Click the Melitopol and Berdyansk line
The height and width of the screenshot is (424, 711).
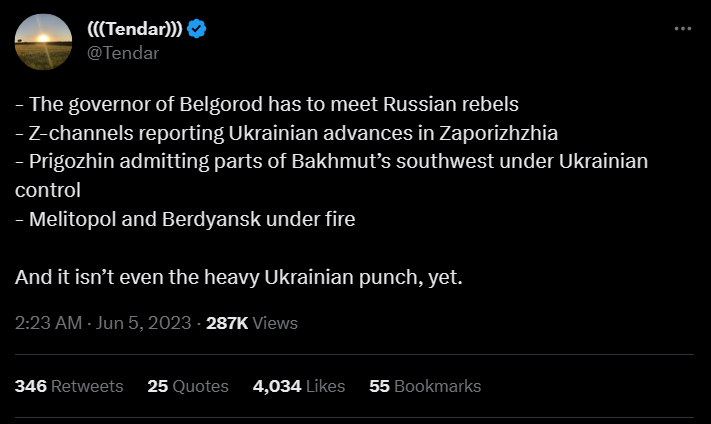pyautogui.click(x=185, y=218)
